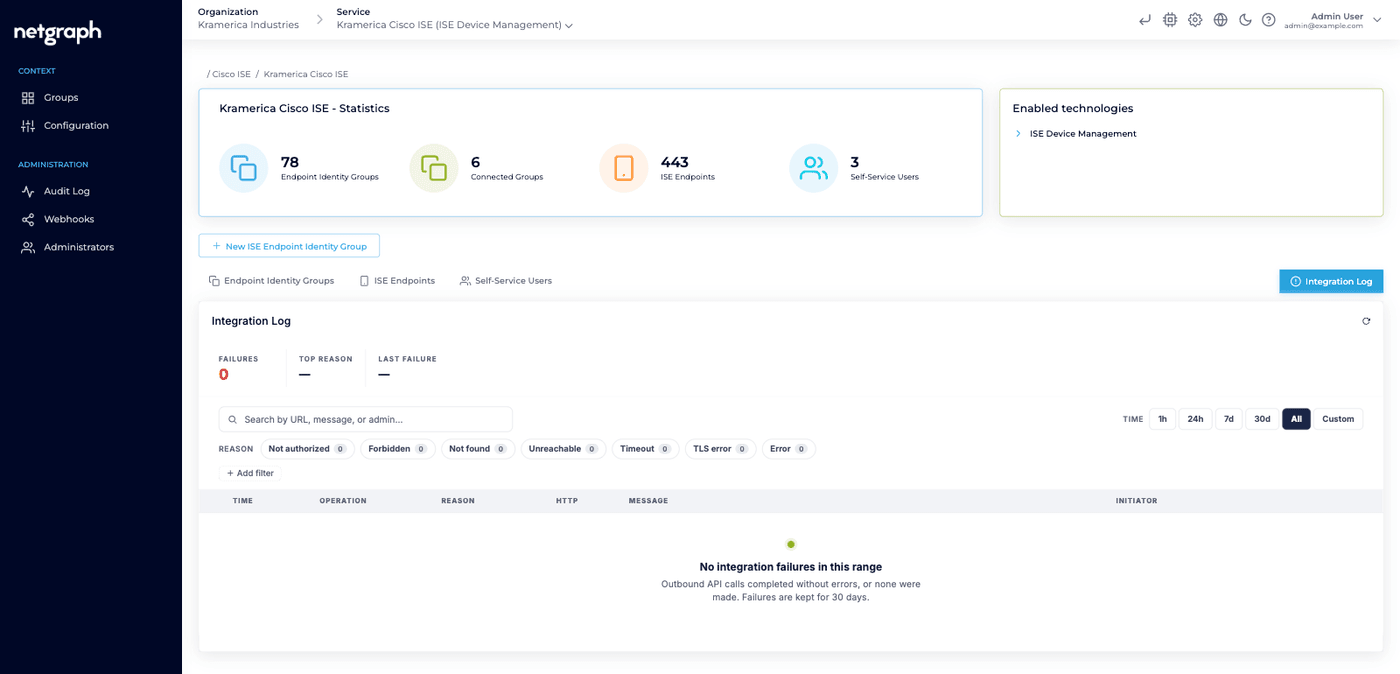Image resolution: width=1400 pixels, height=674 pixels.
Task: Toggle the Error reason filter
Action: [x=788, y=449]
